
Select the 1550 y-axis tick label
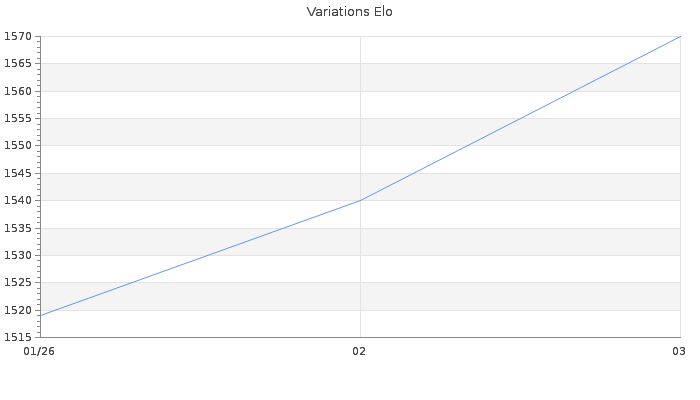click(19, 145)
